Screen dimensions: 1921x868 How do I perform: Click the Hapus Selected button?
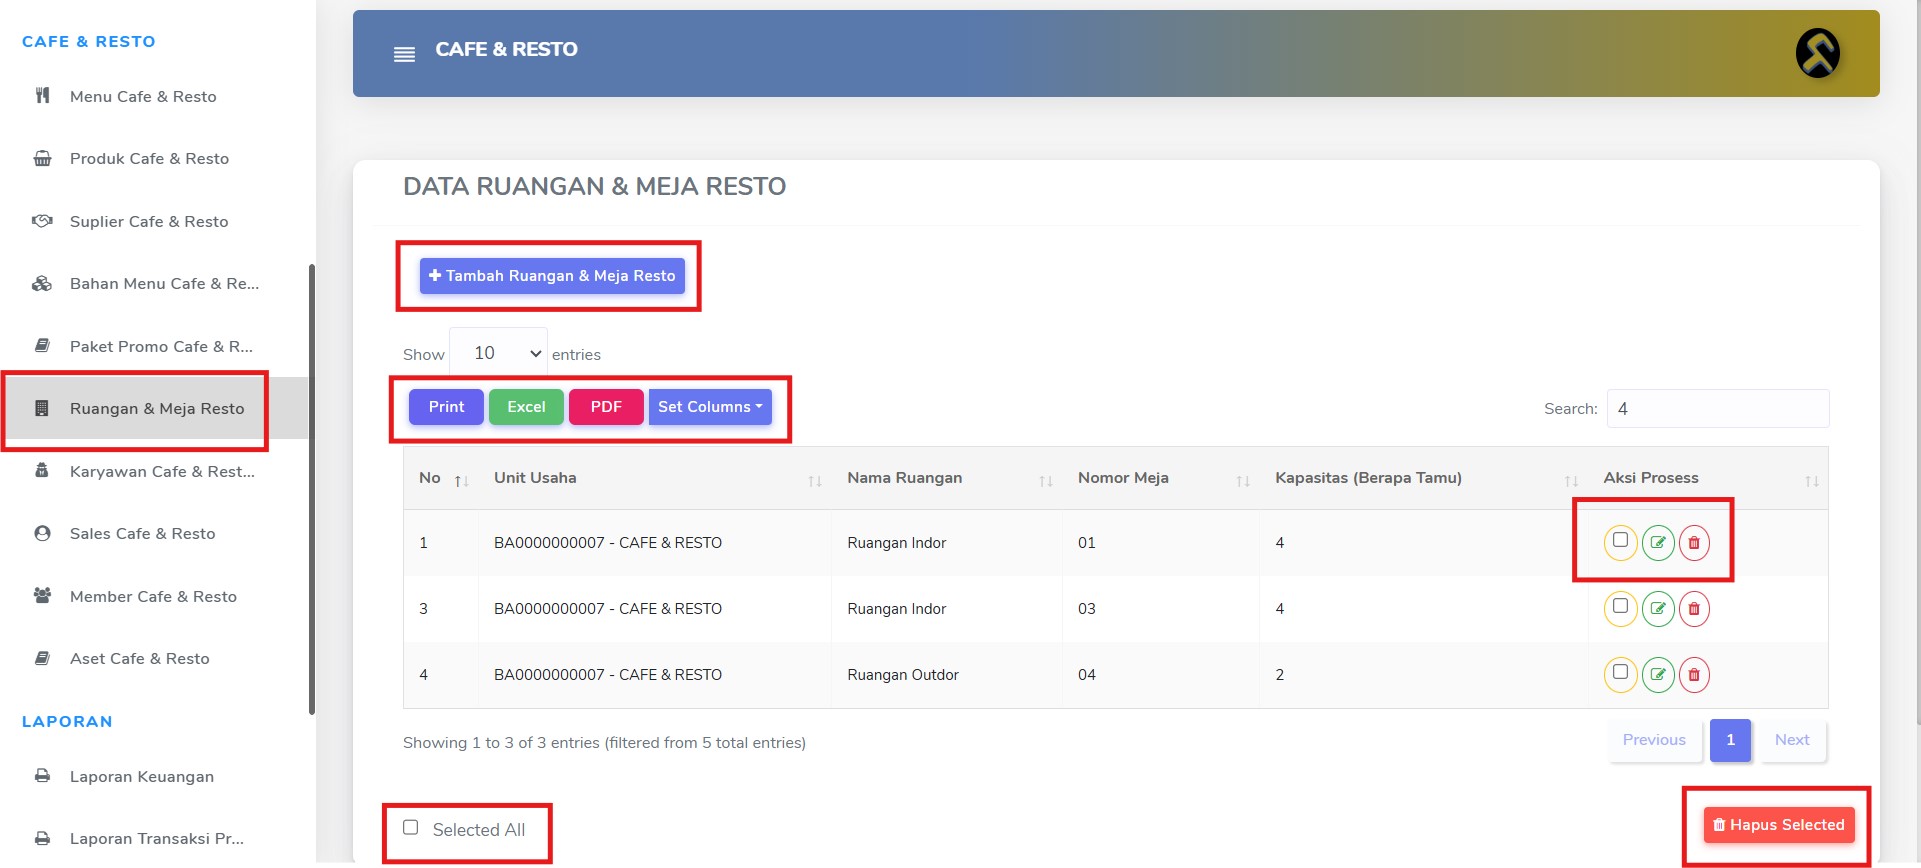point(1779,825)
